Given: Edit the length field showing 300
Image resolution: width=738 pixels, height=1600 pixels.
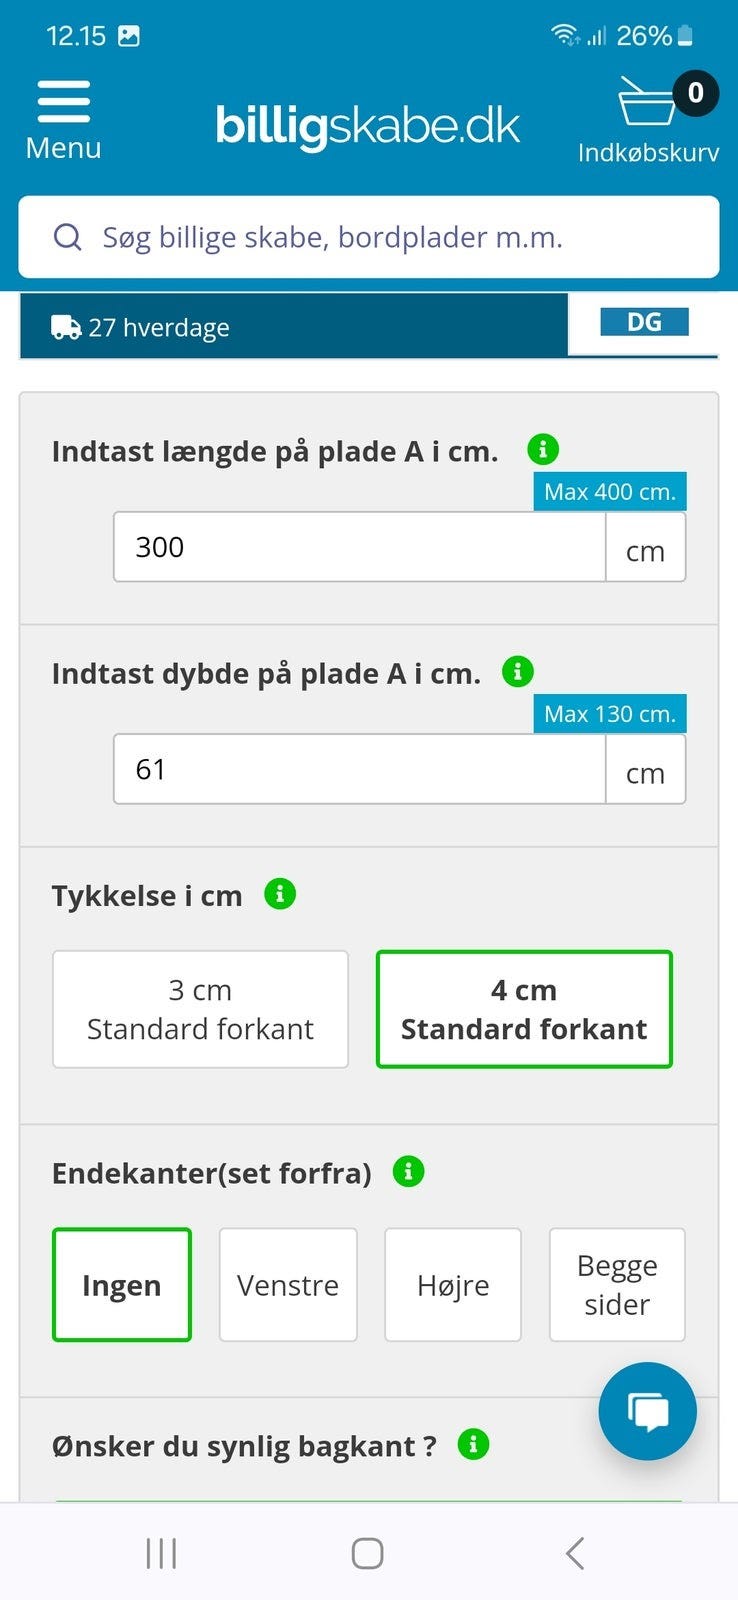Looking at the screenshot, I should pos(360,547).
